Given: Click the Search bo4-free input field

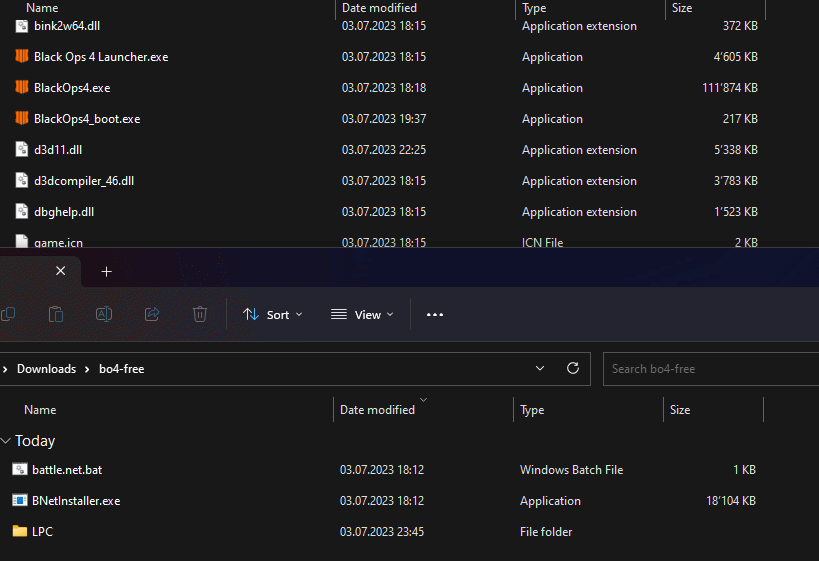Looking at the screenshot, I should tap(710, 369).
